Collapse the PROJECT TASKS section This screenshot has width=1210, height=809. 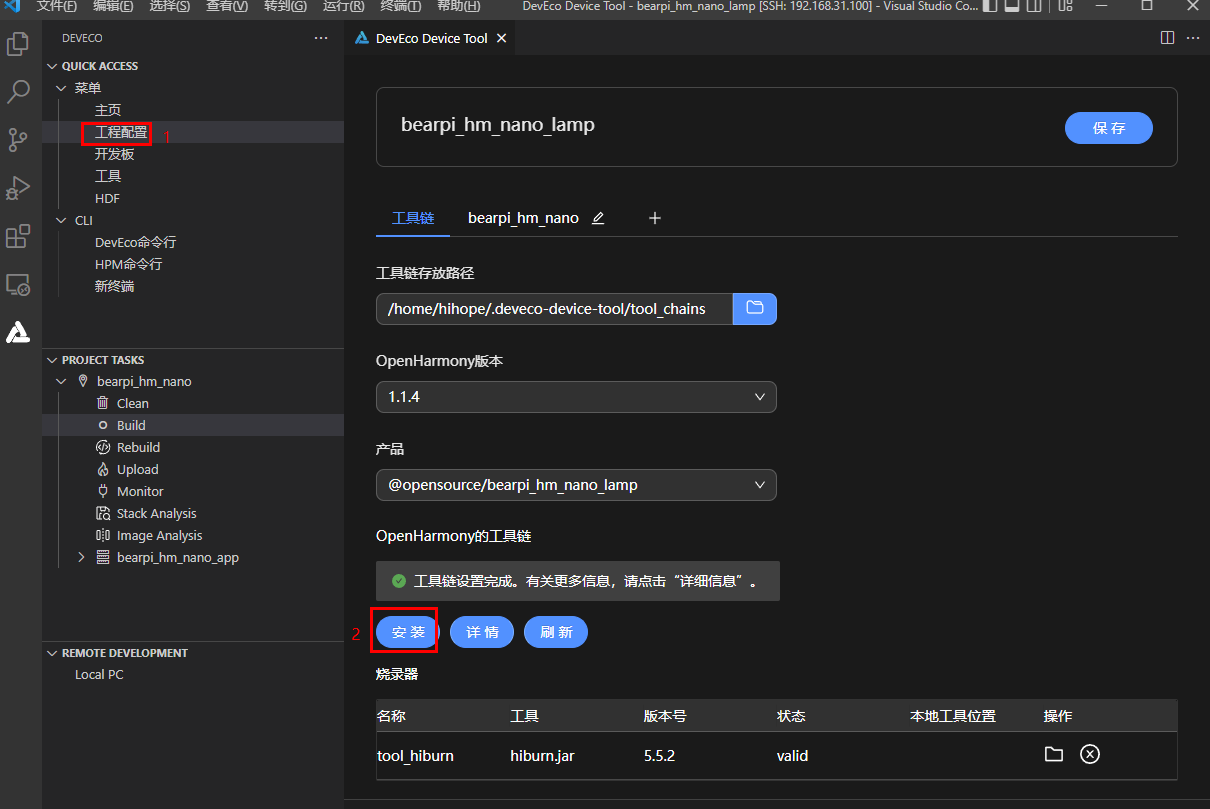53,360
